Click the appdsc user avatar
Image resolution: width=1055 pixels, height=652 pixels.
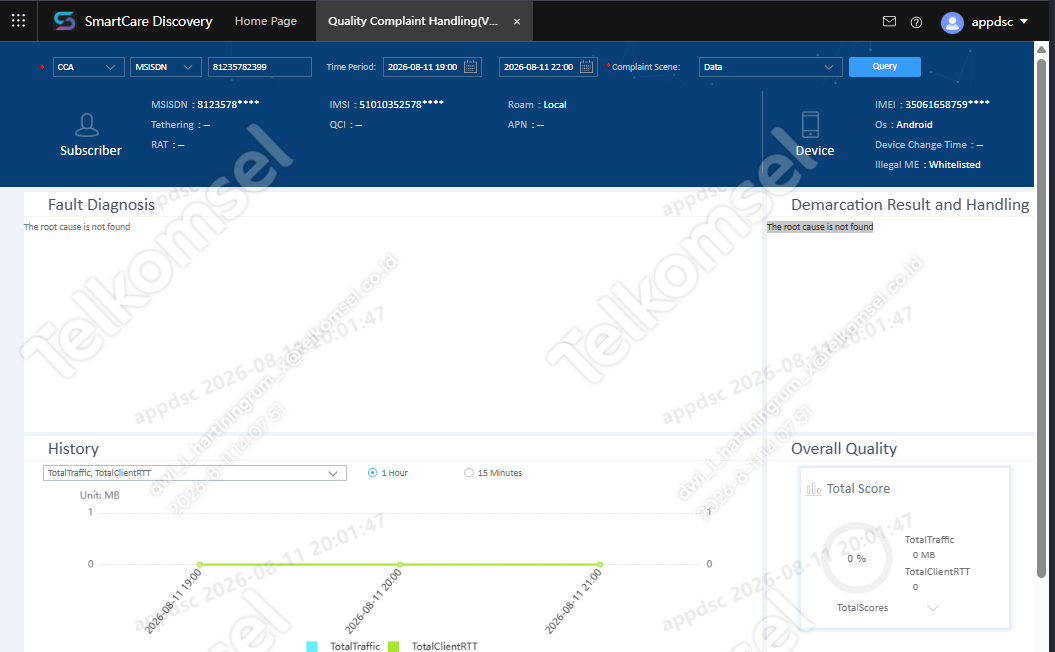coord(951,22)
